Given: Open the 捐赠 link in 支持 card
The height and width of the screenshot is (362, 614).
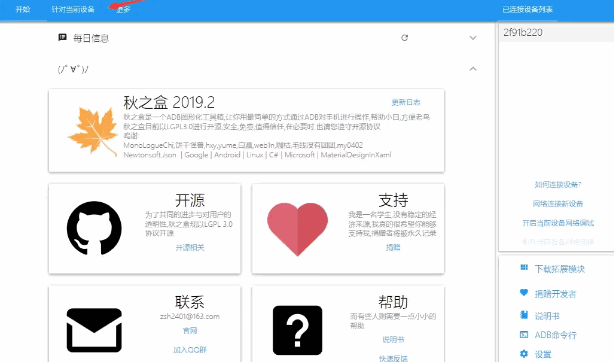Looking at the screenshot, I should pos(393,248).
